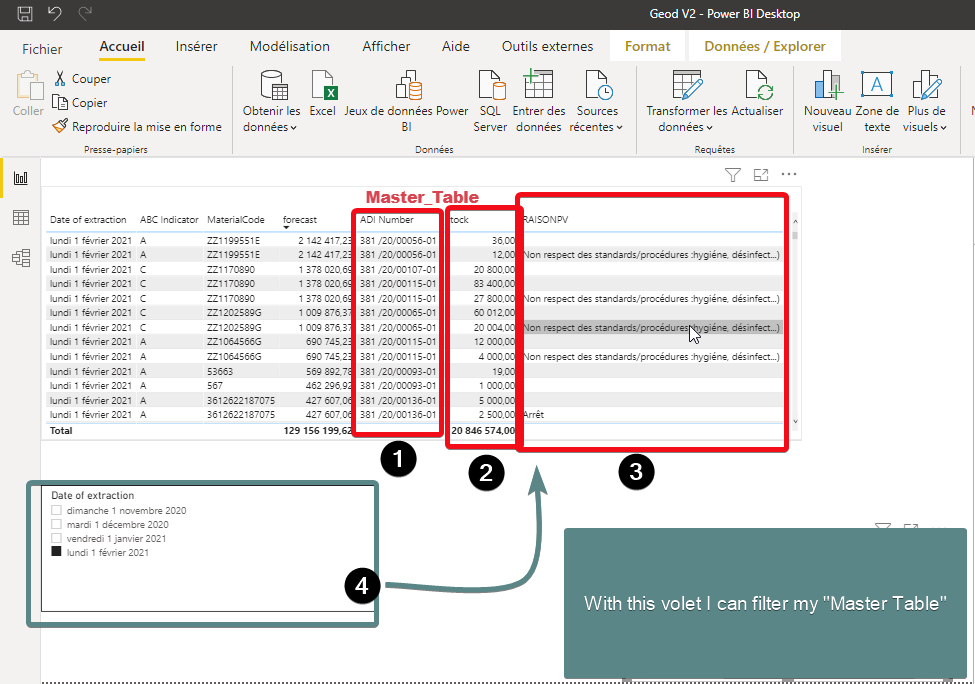Switch to Data view in sidebar
This screenshot has height=684, width=975.
(21, 218)
